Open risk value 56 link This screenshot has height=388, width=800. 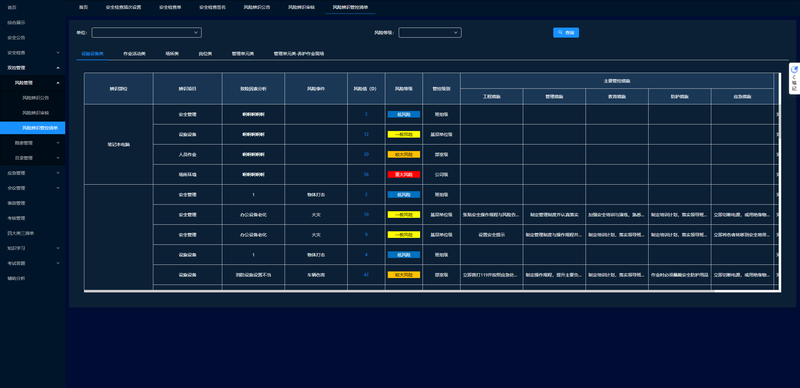[366, 174]
